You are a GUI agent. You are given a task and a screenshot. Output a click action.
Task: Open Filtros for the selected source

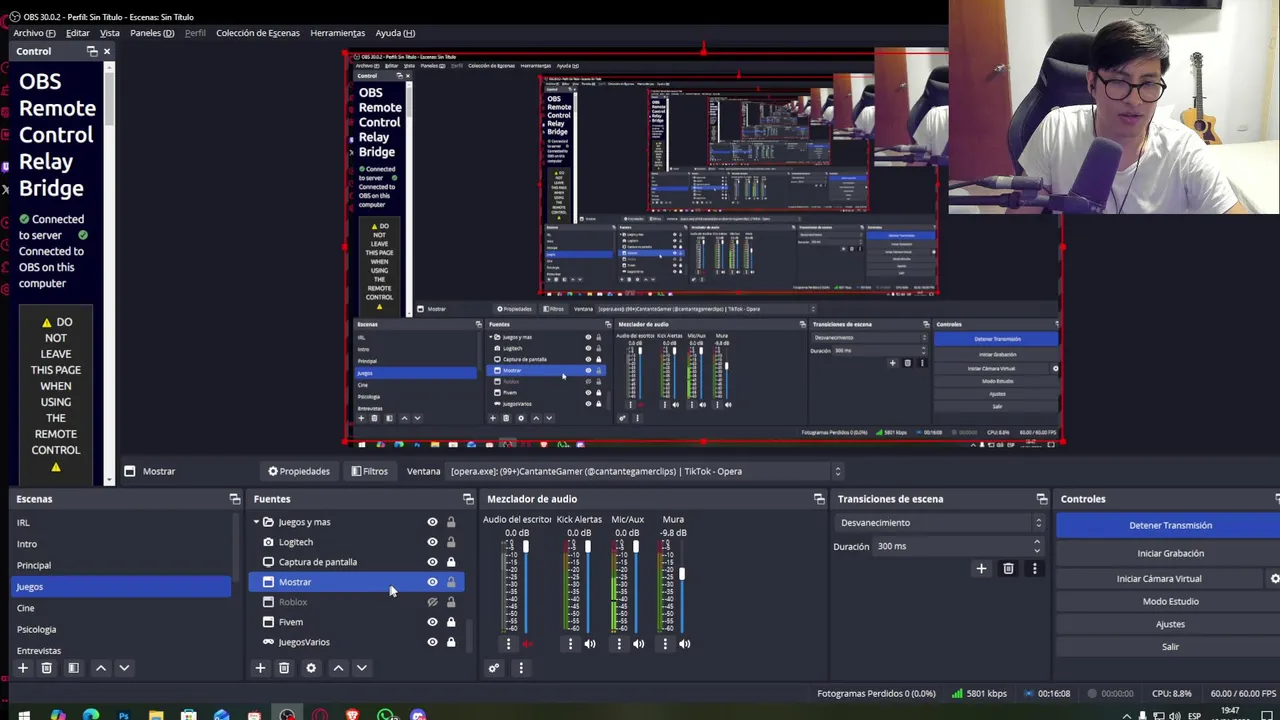(x=369, y=471)
